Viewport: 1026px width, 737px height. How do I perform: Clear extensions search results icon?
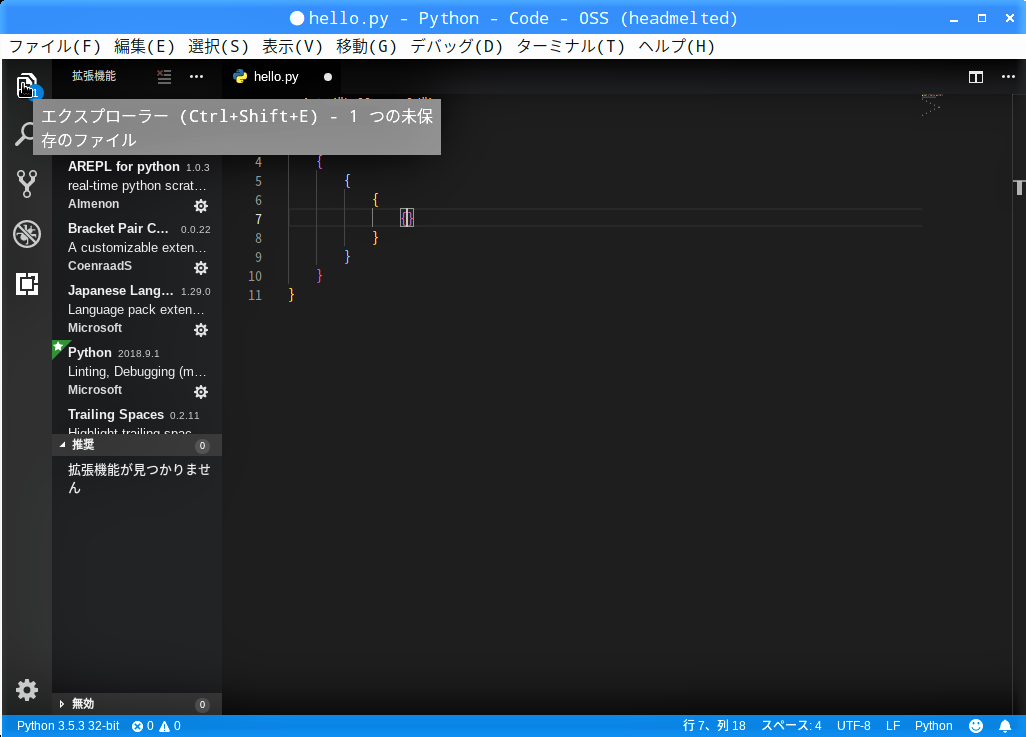(x=164, y=77)
